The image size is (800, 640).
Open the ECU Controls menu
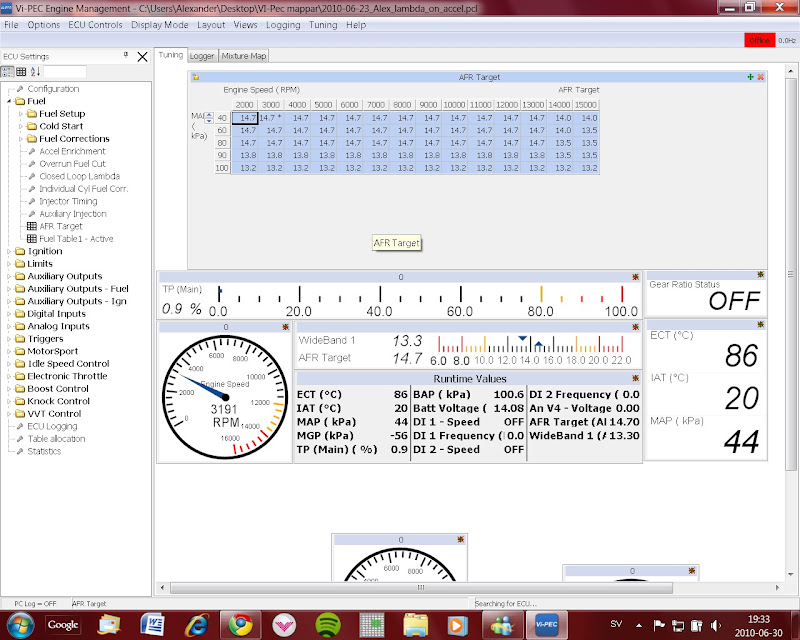pos(95,25)
